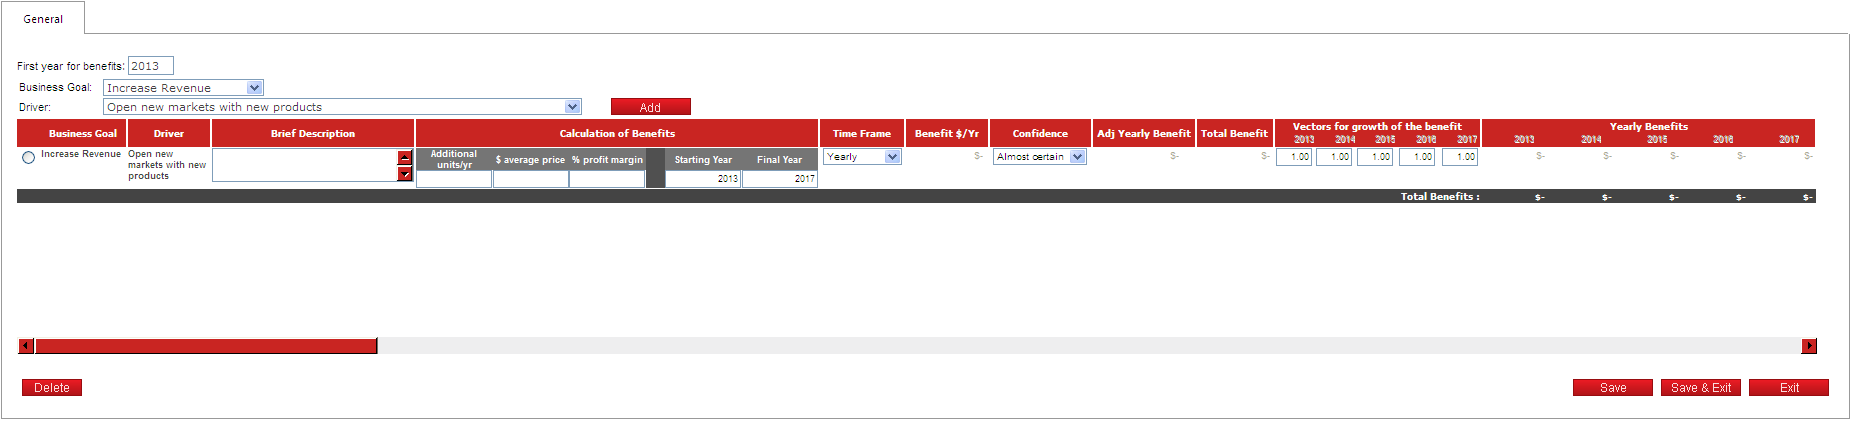This screenshot has width=1853, height=421.
Task: Click the Save & Exit button
Action: coord(1700,388)
